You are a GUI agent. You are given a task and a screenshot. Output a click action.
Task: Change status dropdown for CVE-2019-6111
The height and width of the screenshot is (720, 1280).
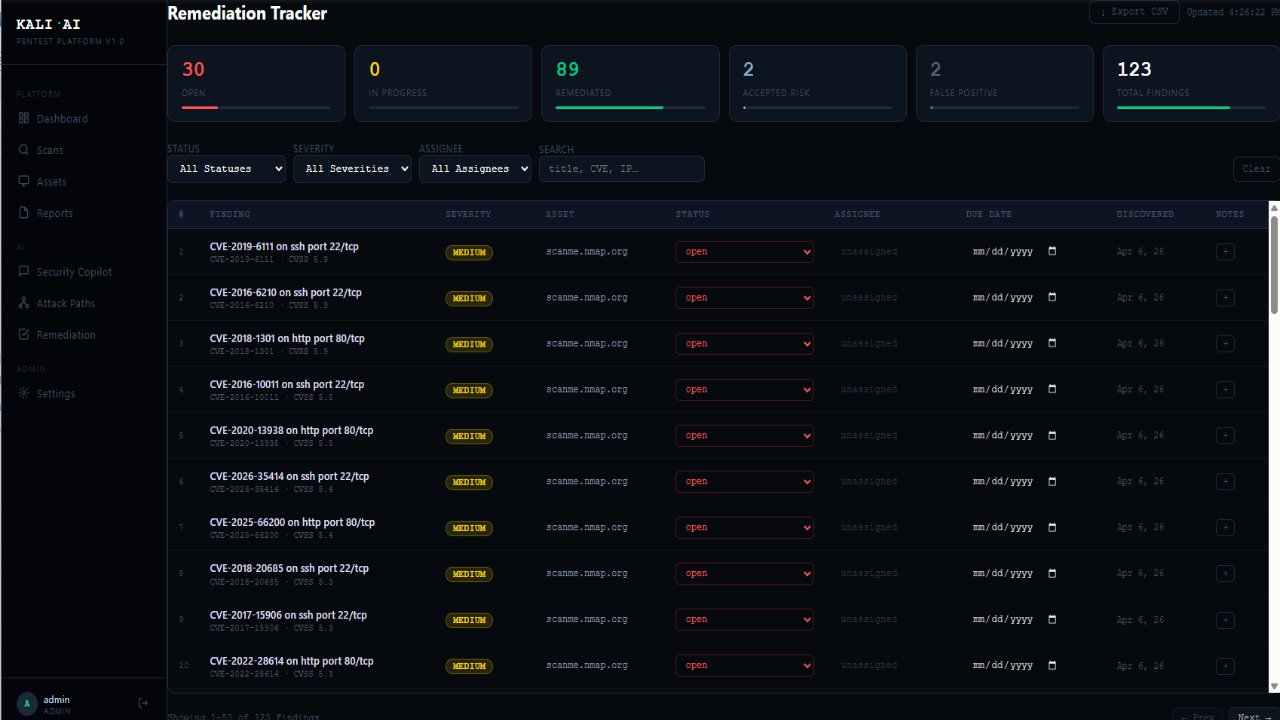(x=744, y=252)
